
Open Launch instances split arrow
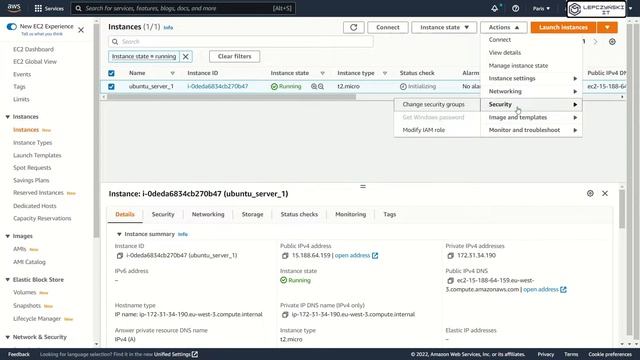click(x=607, y=27)
